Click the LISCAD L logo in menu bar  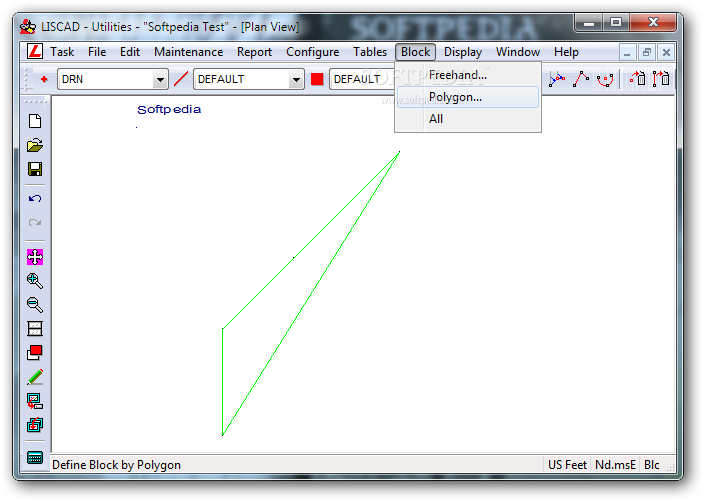(35, 52)
